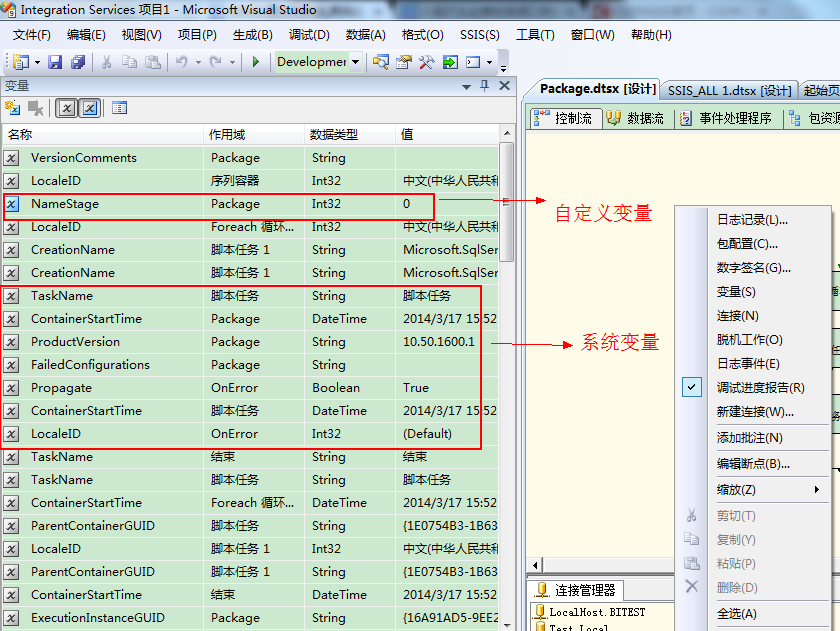The image size is (840, 631).
Task: Click the New Project toolbar icon
Action: 21,62
